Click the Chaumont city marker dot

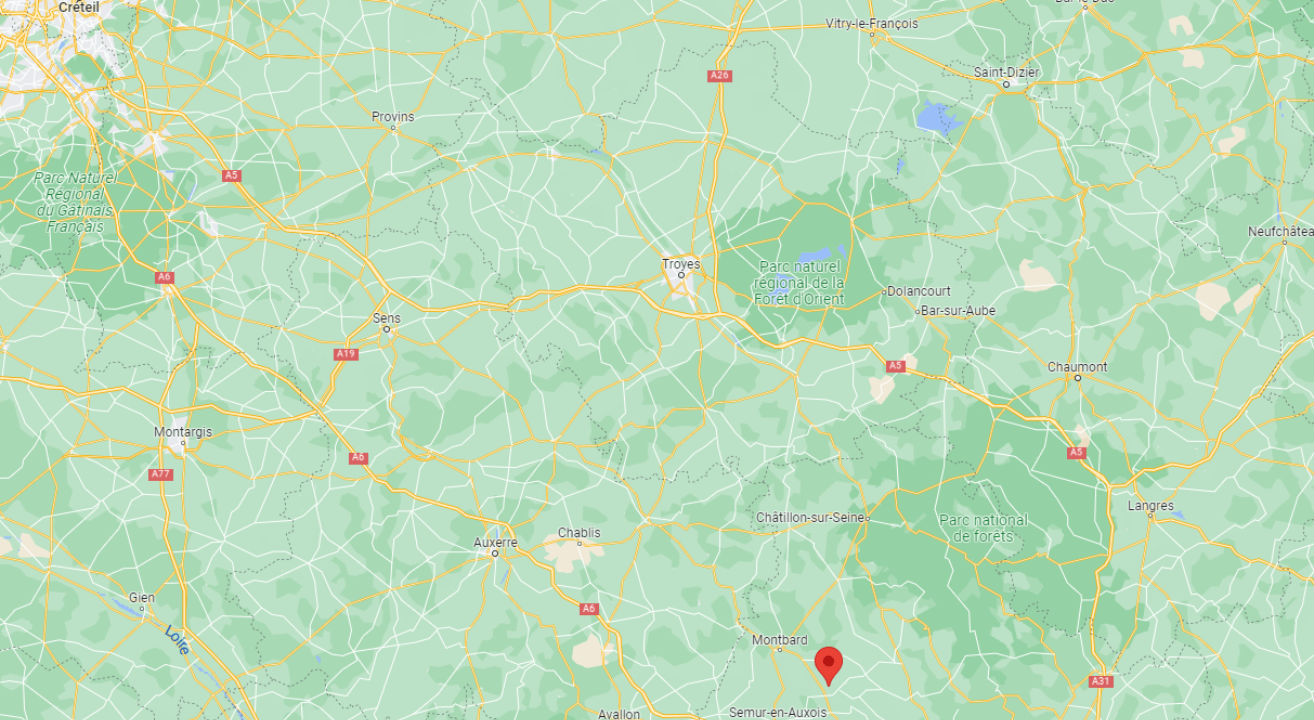pyautogui.click(x=1077, y=378)
